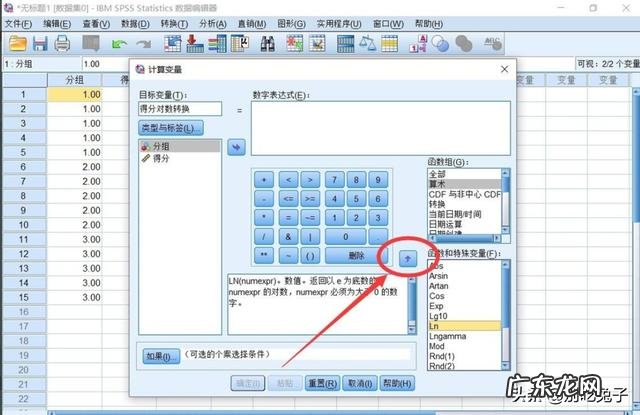Click the Insert variable icon
The image size is (640, 415).
(317, 44)
